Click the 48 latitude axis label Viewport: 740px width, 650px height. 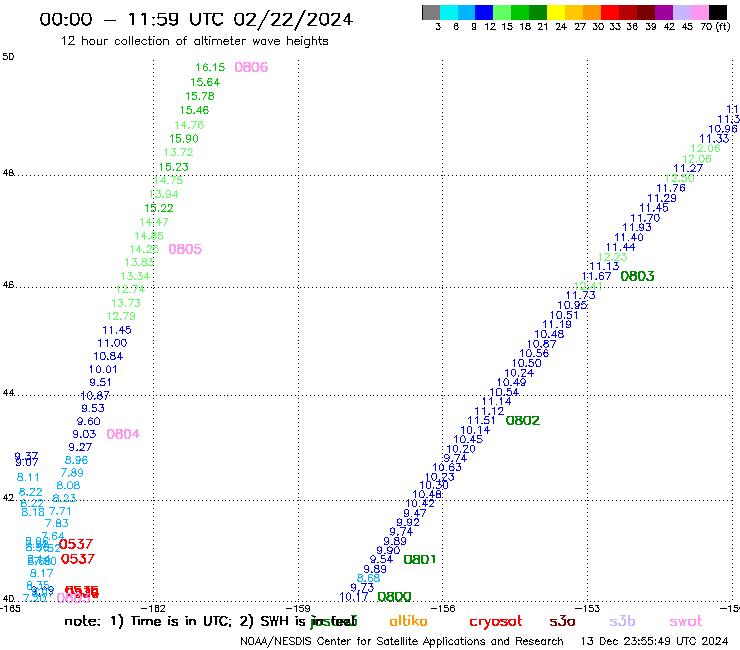[8, 173]
